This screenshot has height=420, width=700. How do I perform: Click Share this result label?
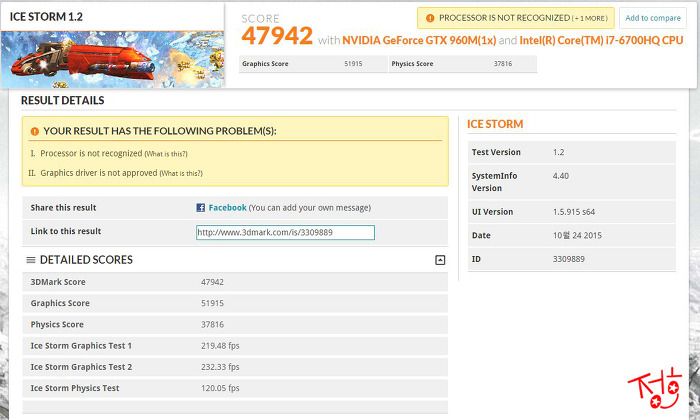pos(63,208)
